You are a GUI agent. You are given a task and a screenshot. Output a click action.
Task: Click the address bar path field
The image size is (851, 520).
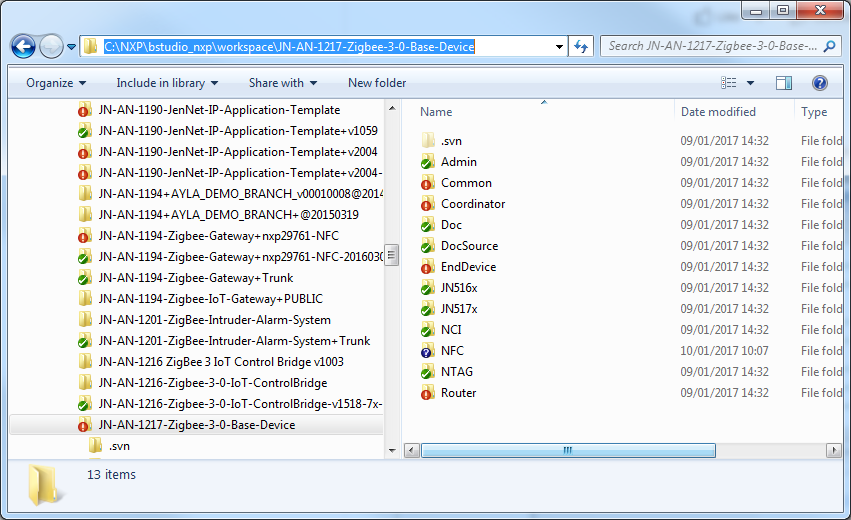click(323, 47)
